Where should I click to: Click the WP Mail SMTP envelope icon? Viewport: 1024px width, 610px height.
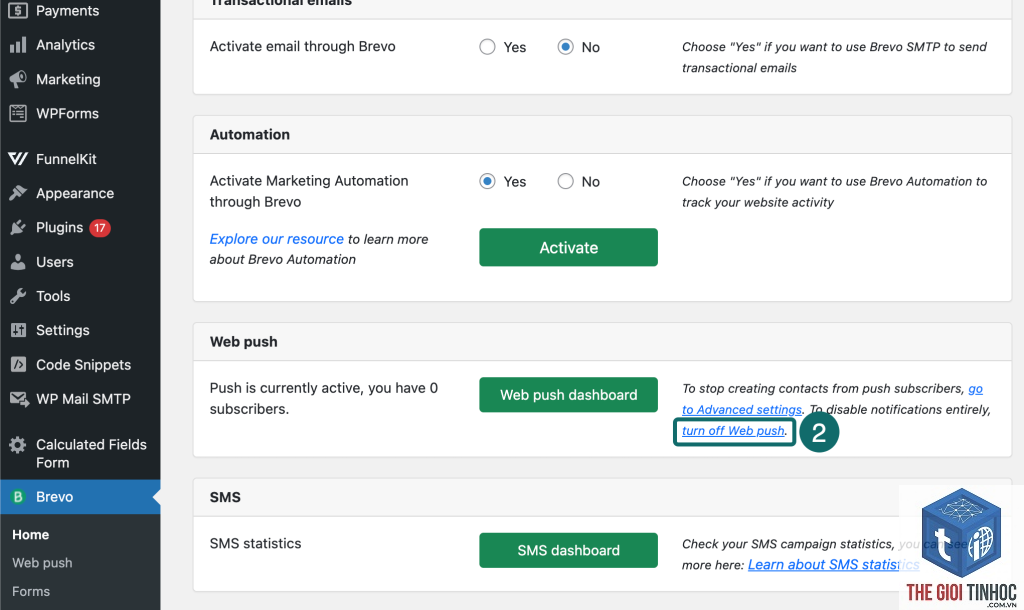[x=19, y=399]
